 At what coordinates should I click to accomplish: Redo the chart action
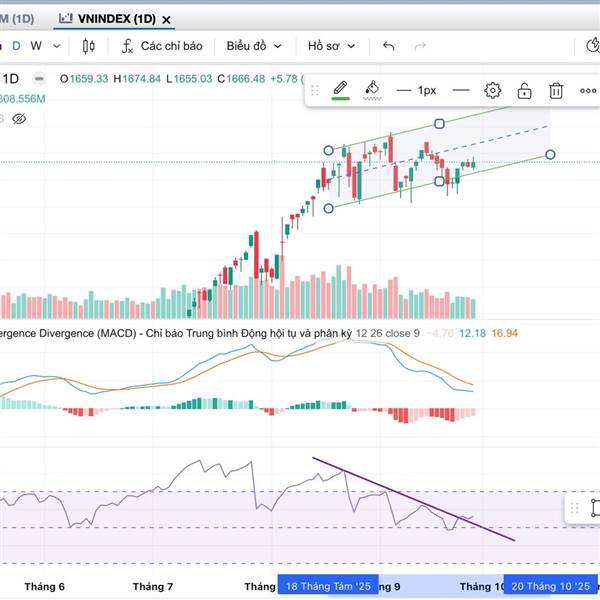pyautogui.click(x=420, y=46)
